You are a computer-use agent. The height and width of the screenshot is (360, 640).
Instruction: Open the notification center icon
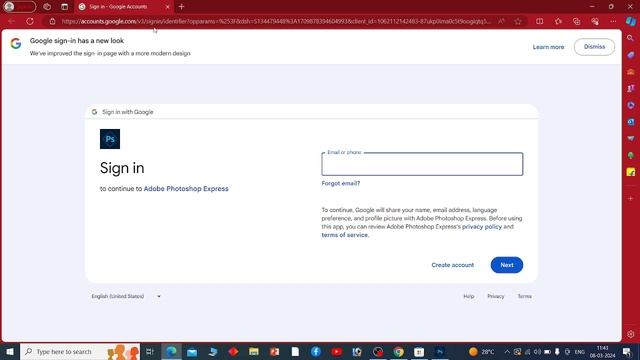coord(627,351)
